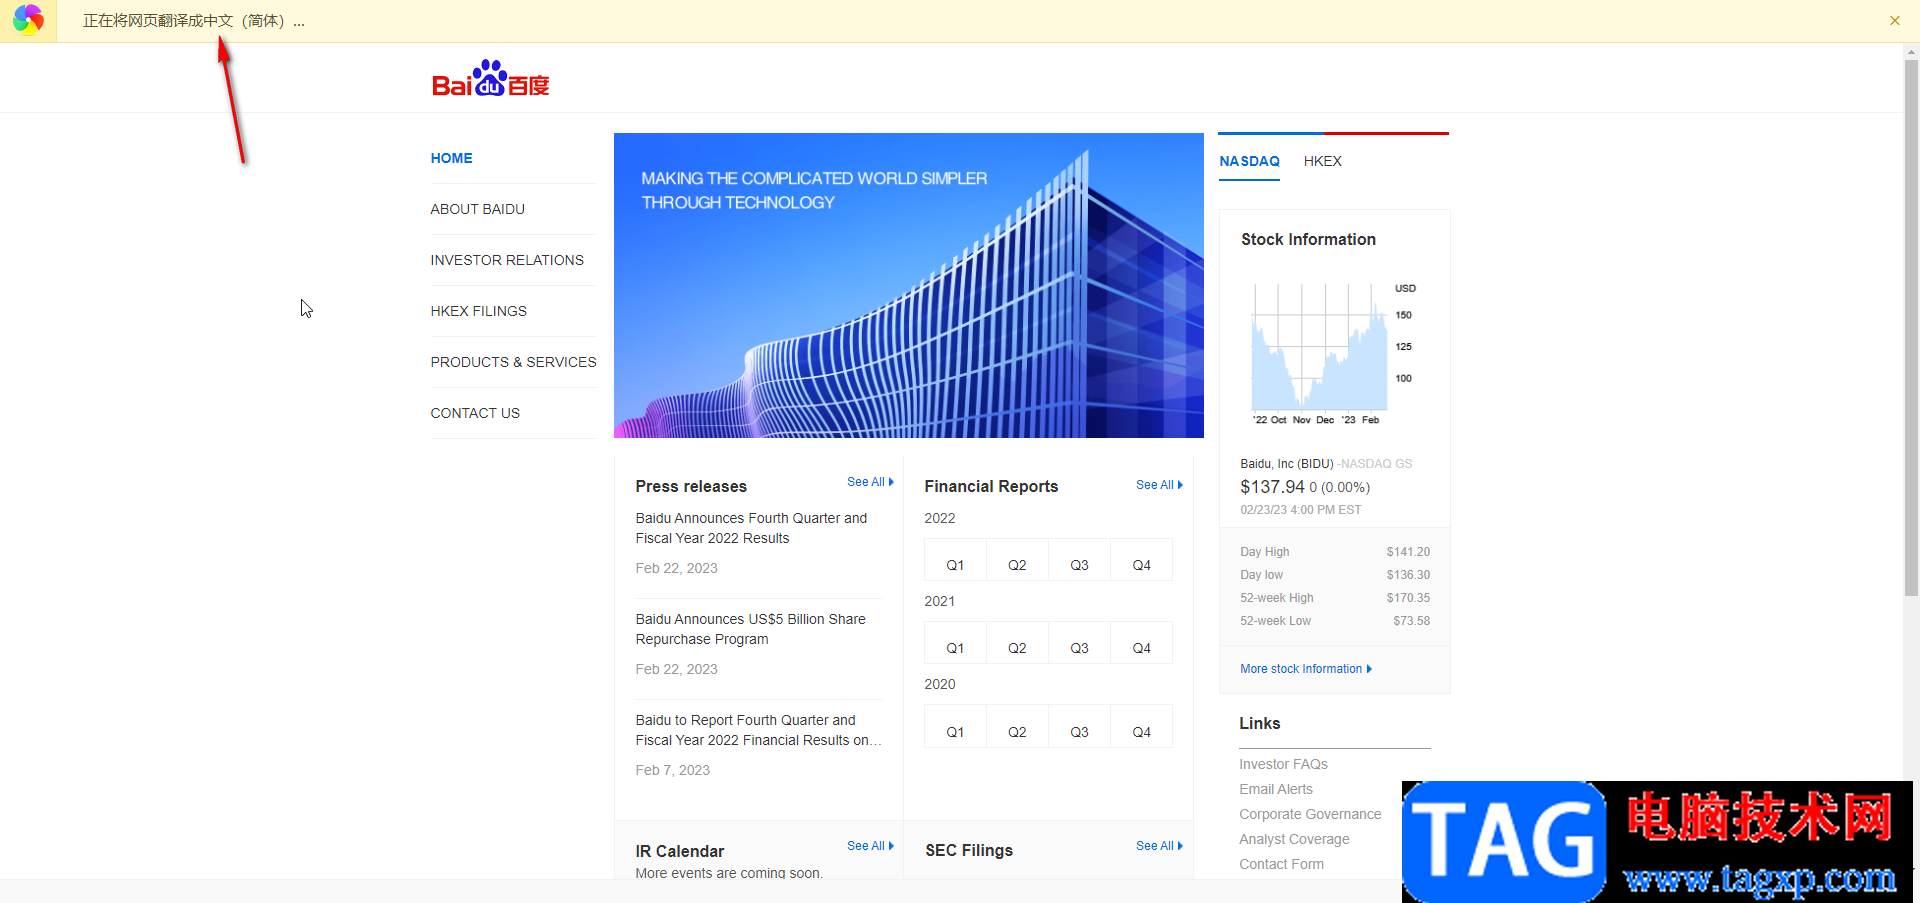Open Email Alerts link
1920x903 pixels.
click(1276, 789)
